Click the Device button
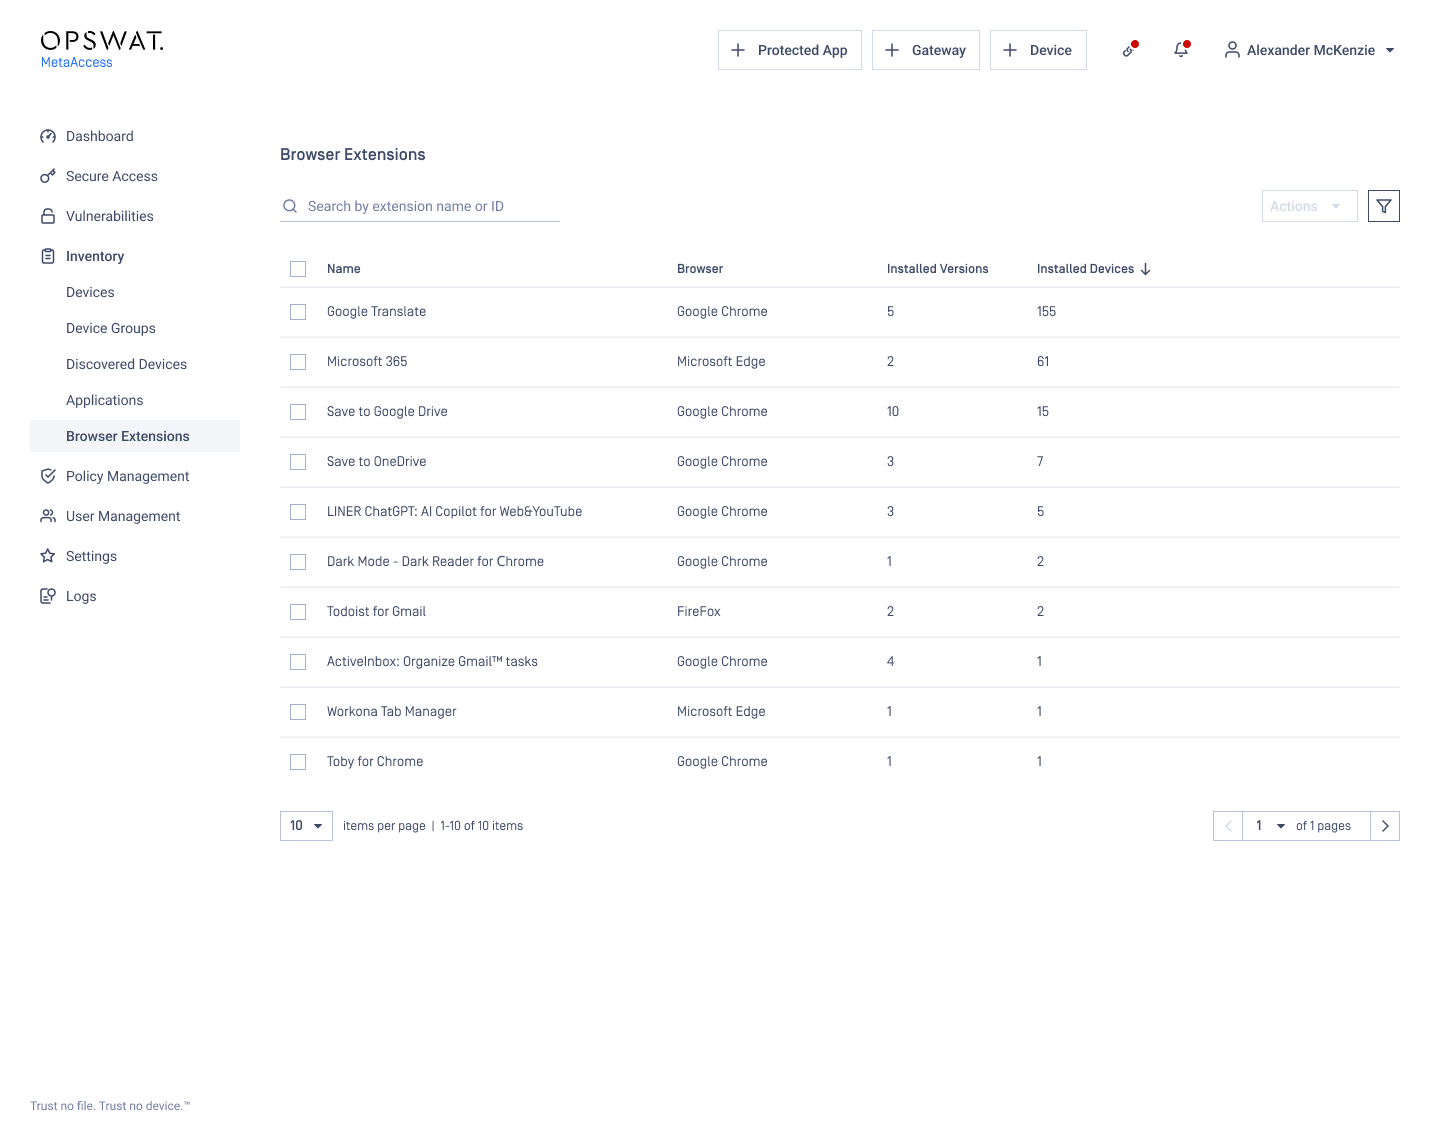Viewport: 1440px width, 1146px height. (1038, 50)
